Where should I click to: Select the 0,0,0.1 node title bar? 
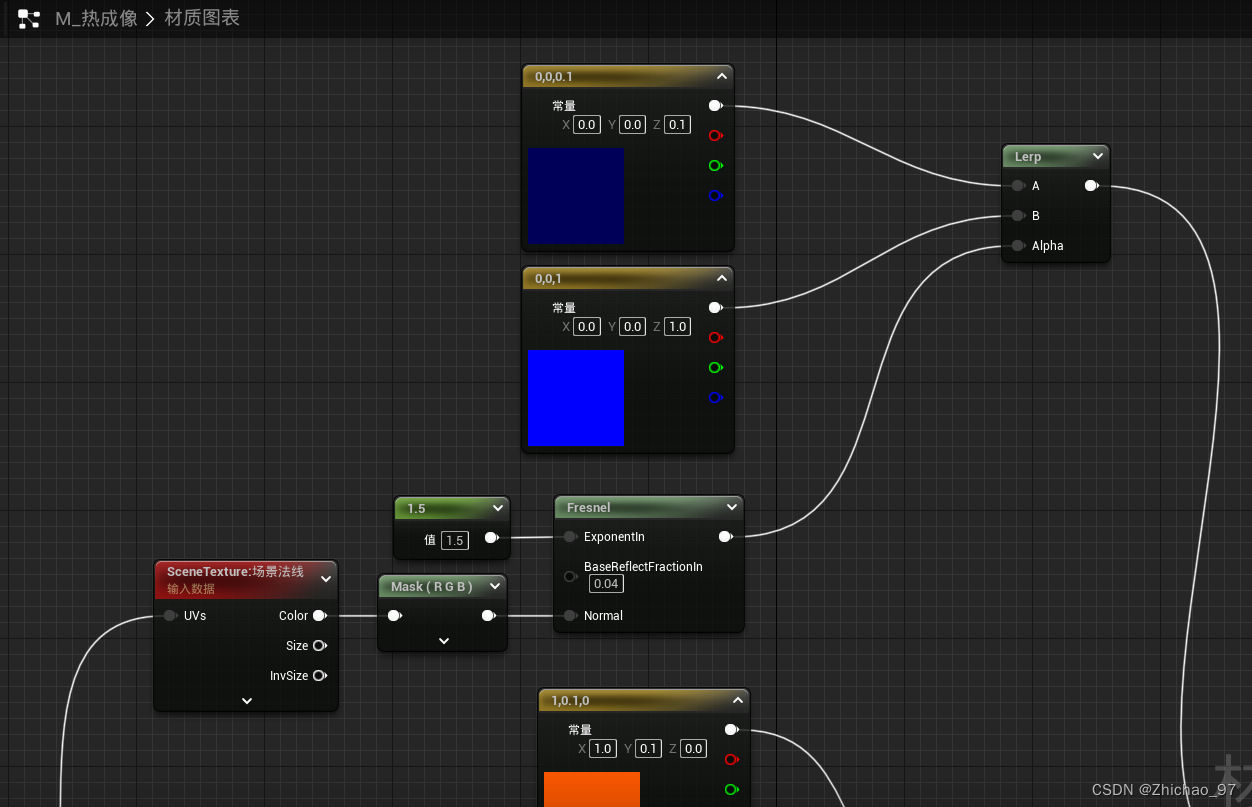tap(628, 76)
